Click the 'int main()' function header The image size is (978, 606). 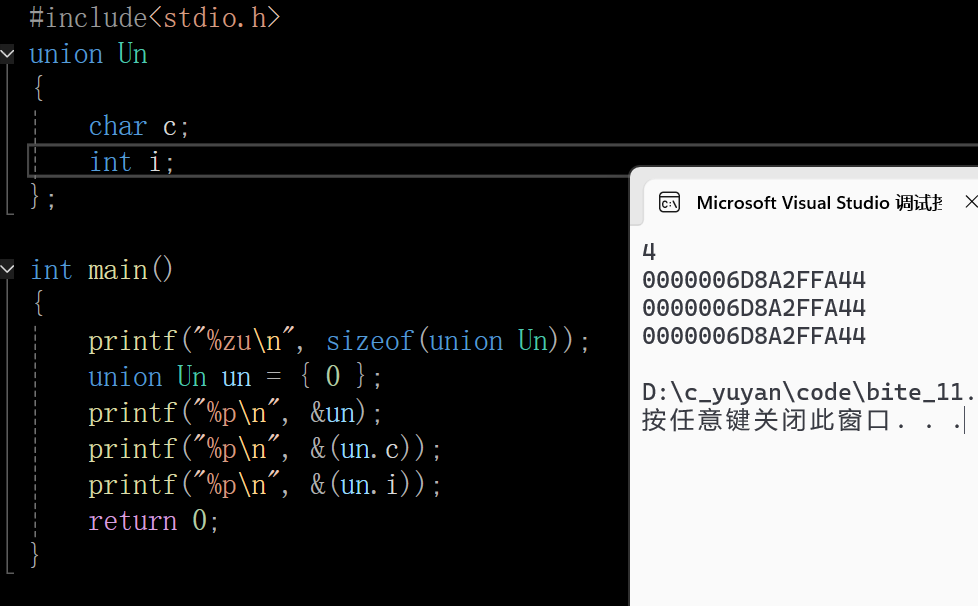pos(102,270)
